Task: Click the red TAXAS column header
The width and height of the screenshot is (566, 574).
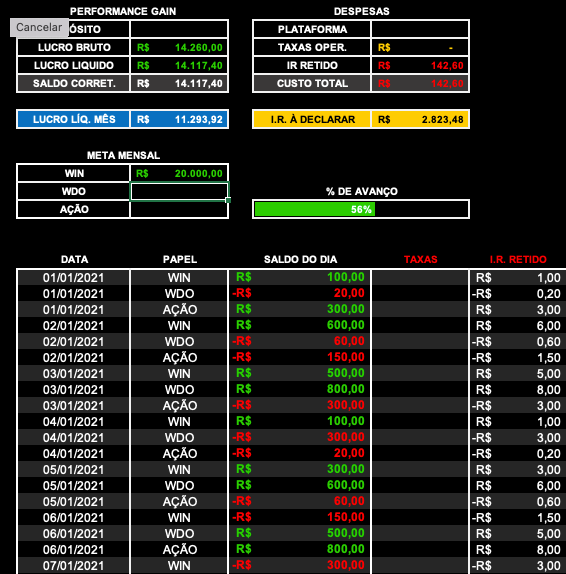Action: pyautogui.click(x=421, y=260)
